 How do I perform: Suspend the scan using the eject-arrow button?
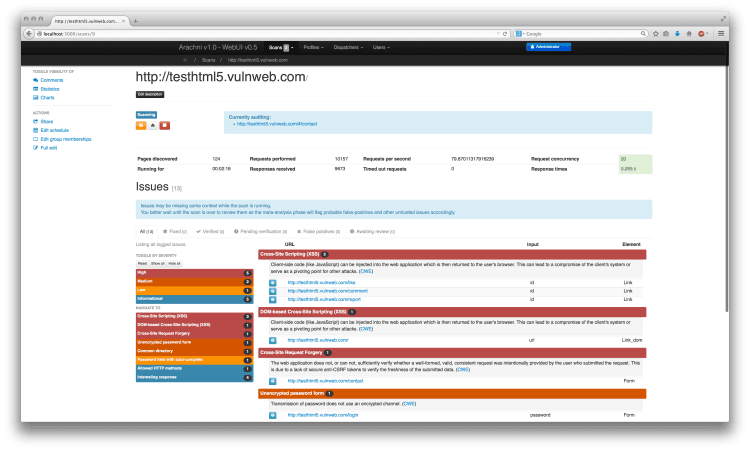click(153, 125)
